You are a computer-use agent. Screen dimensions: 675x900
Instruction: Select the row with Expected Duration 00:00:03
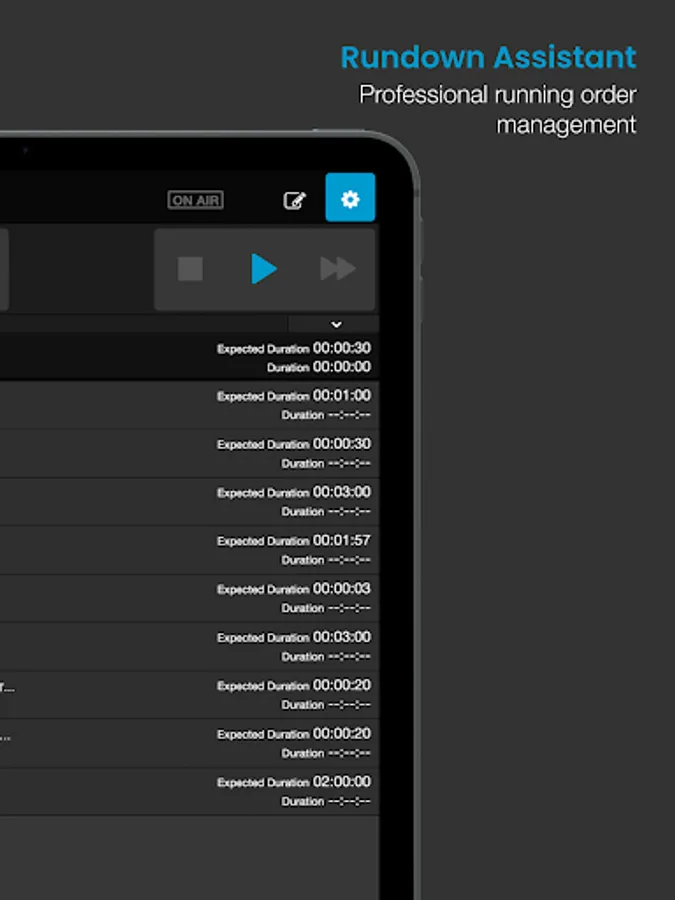189,598
